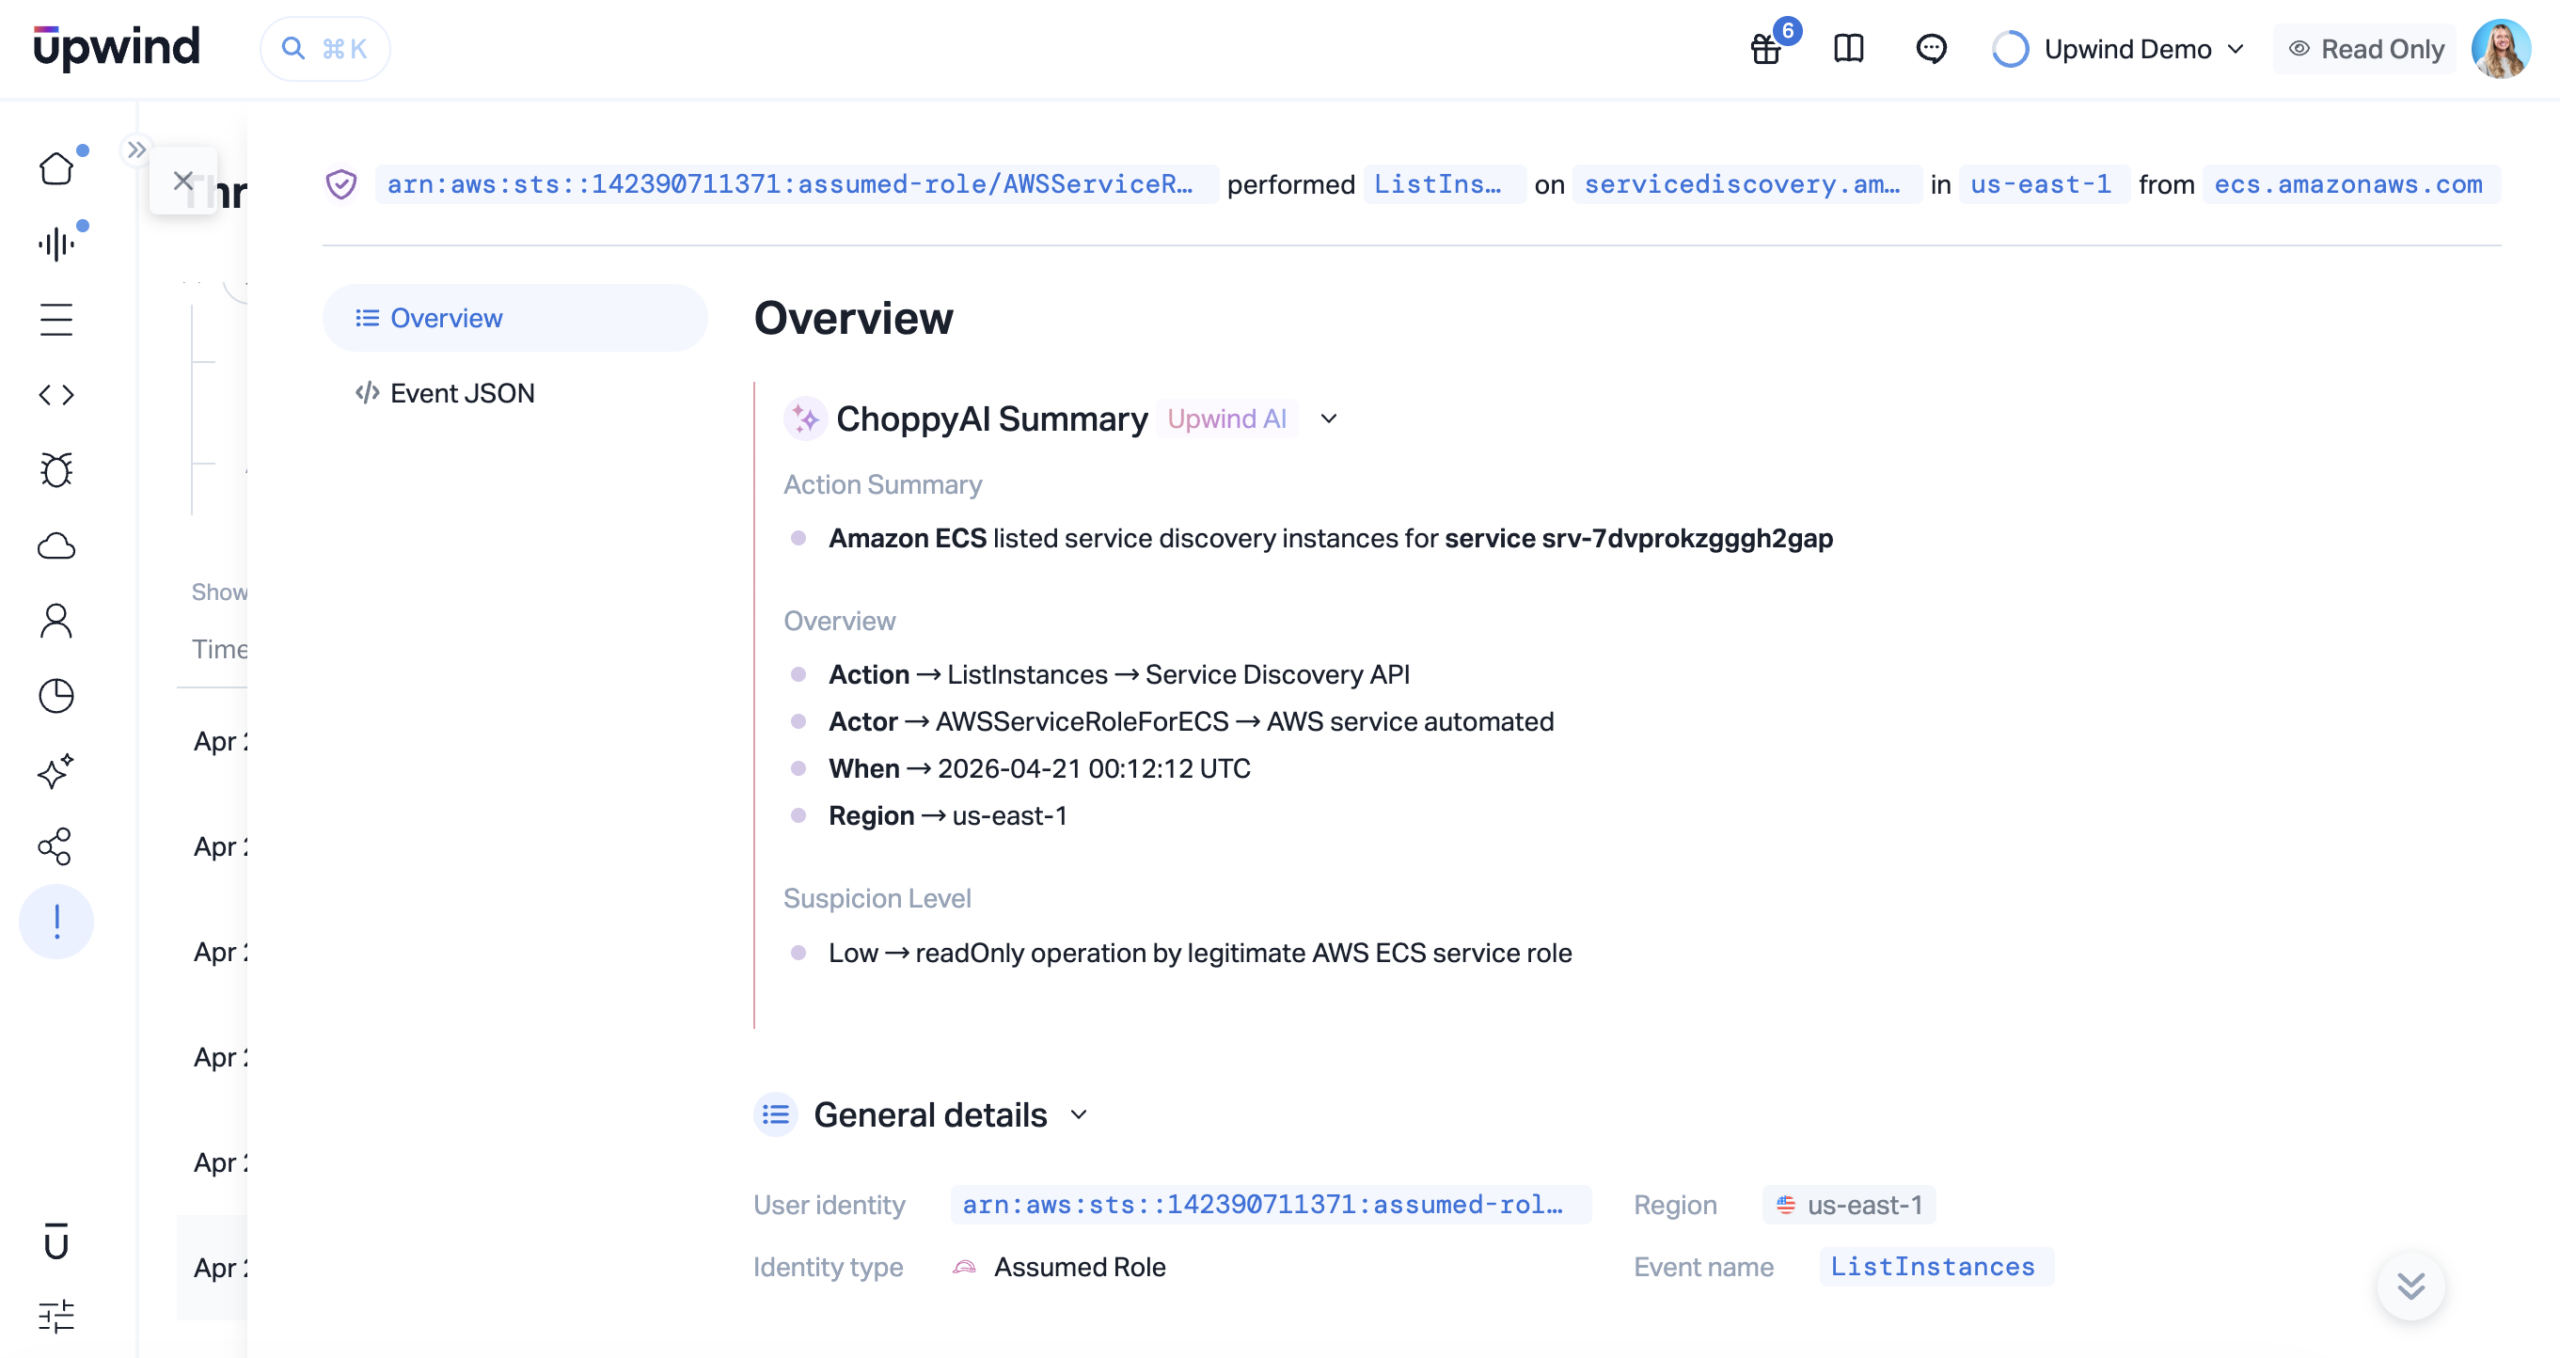Viewport: 2560px width, 1358px height.
Task: Click the search field with ⌘K
Action: [x=325, y=48]
